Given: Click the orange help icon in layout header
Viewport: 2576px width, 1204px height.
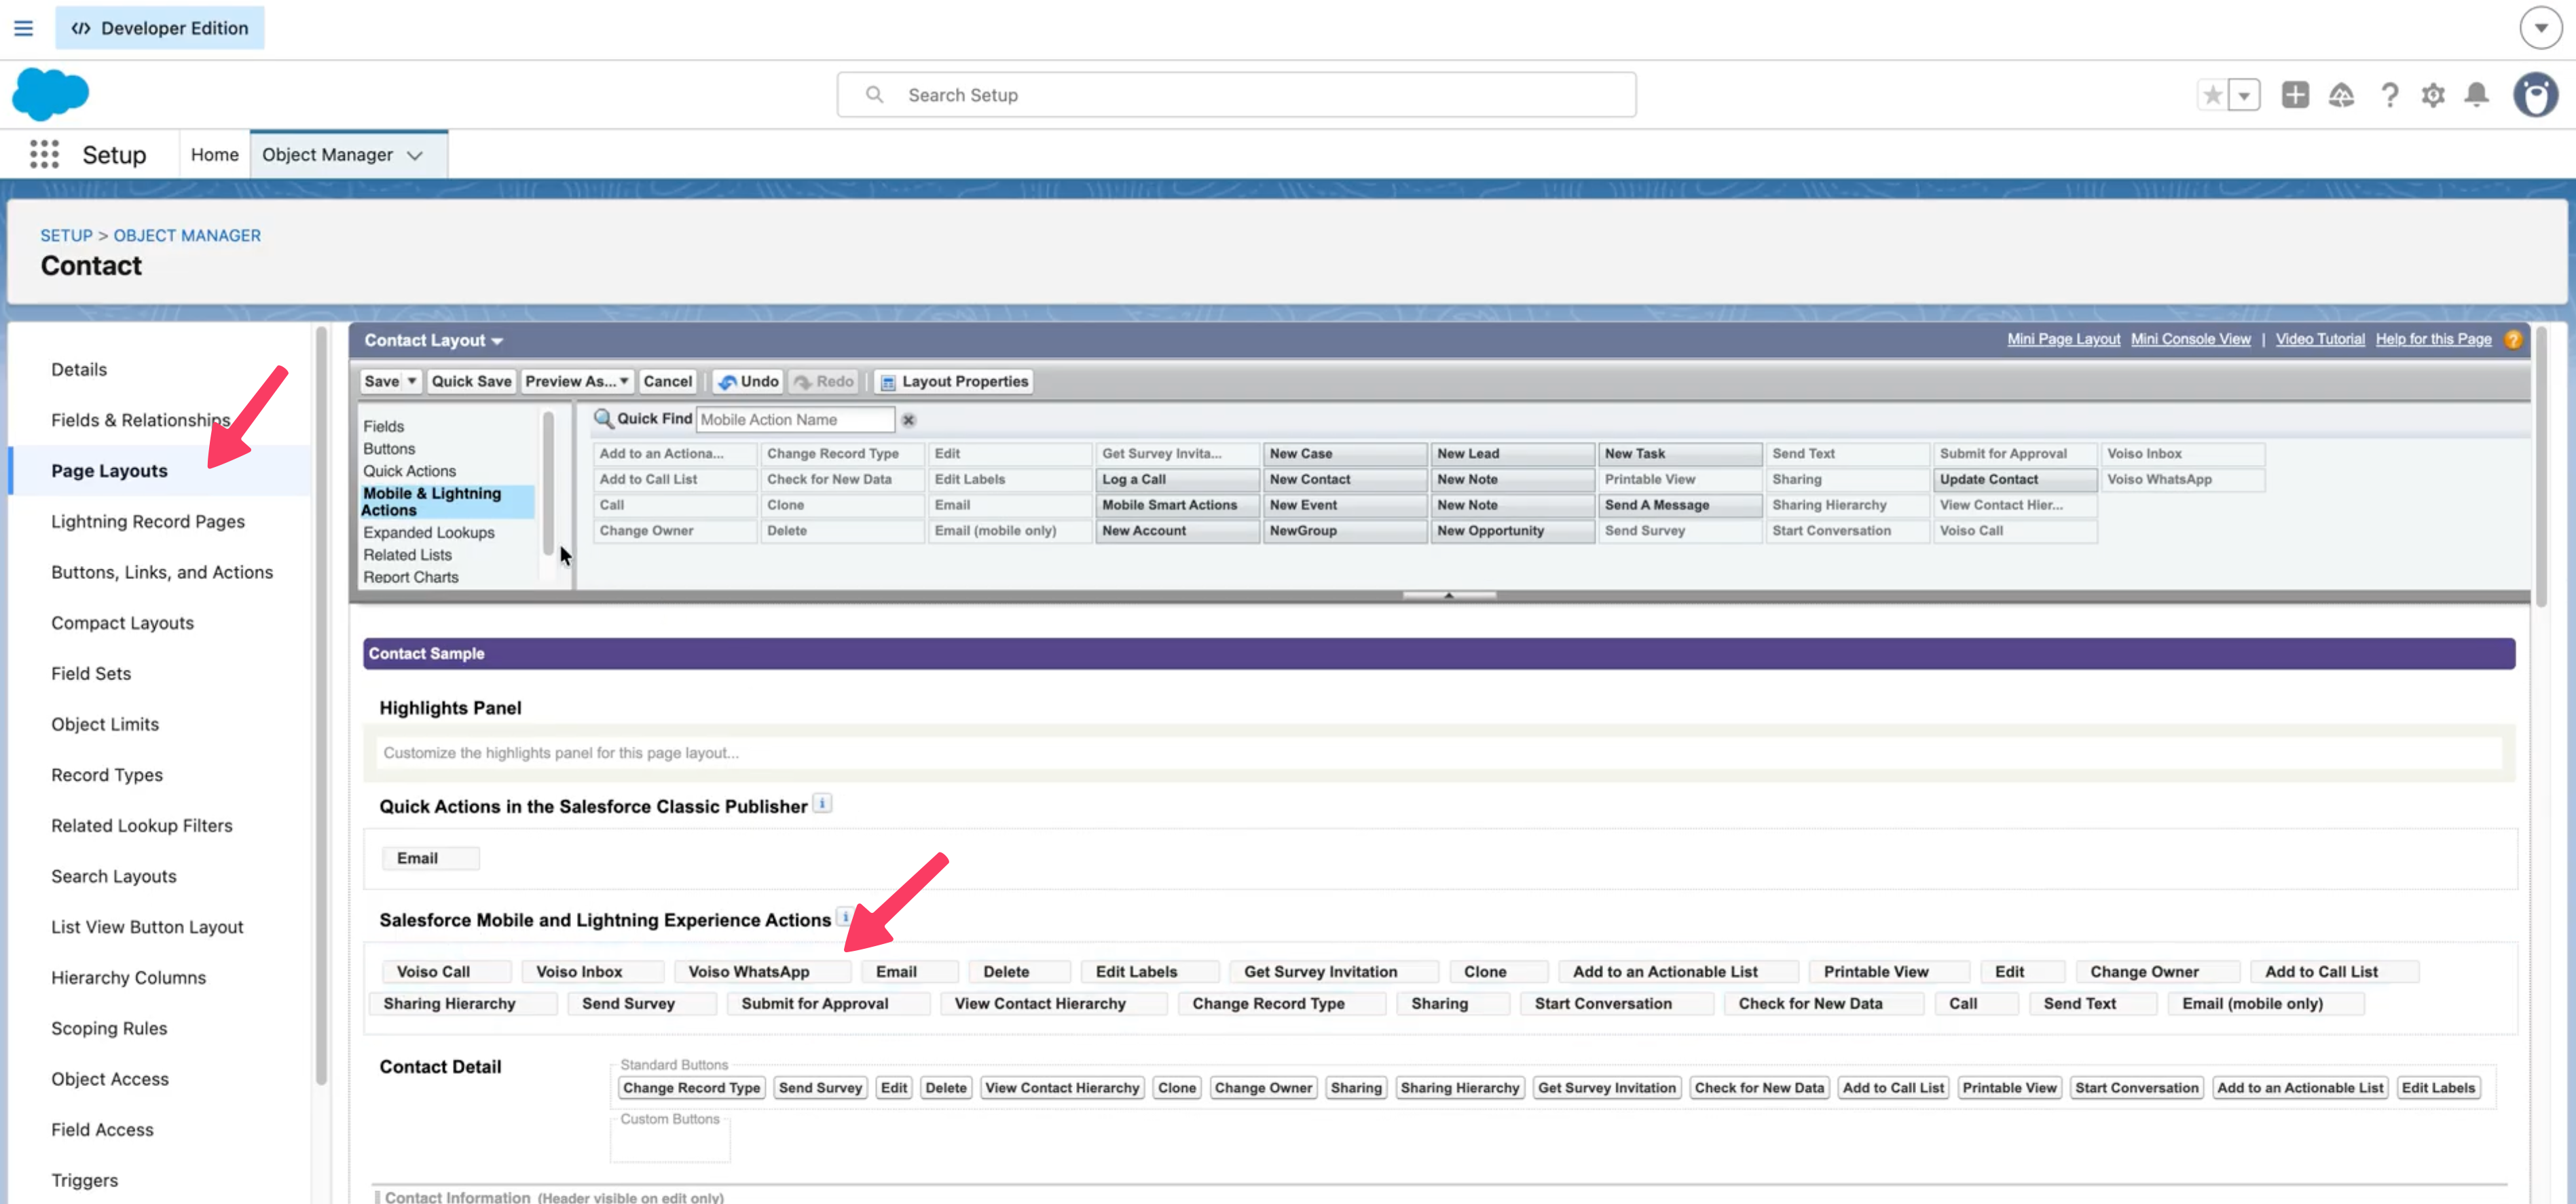Looking at the screenshot, I should coord(2513,340).
